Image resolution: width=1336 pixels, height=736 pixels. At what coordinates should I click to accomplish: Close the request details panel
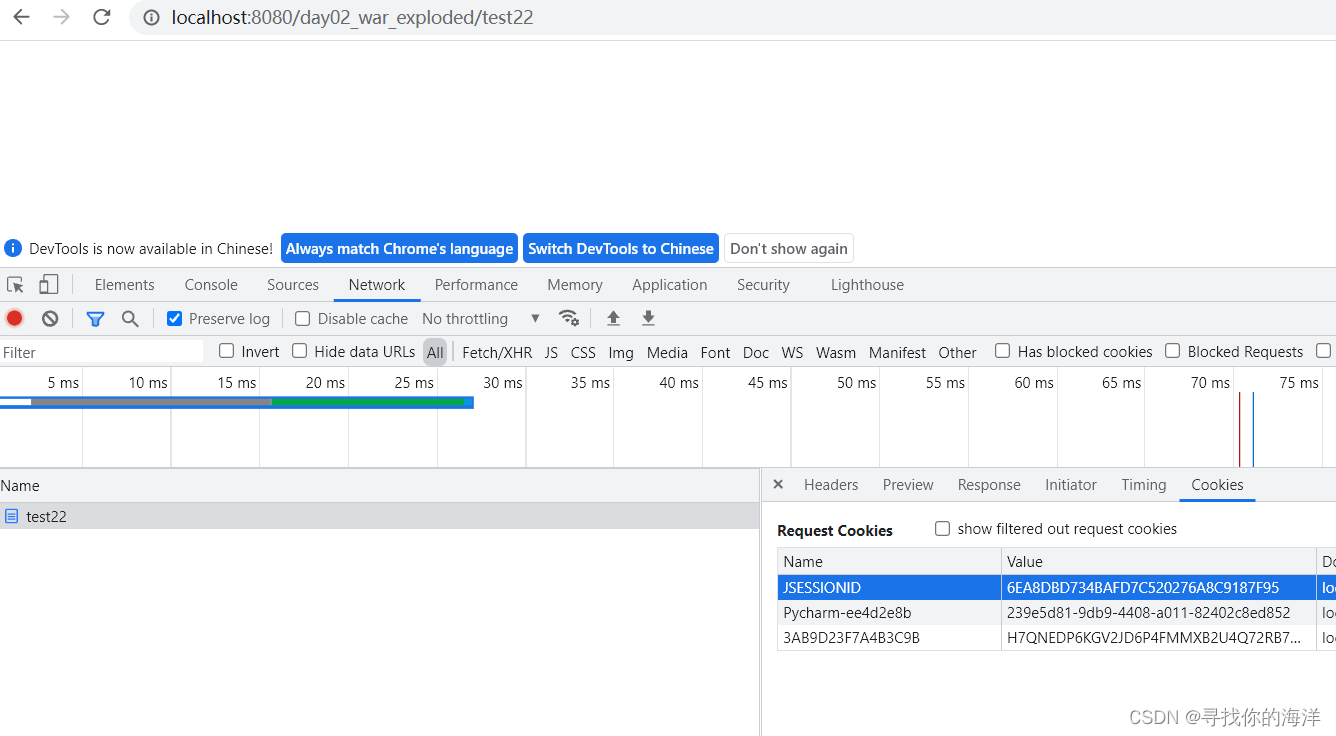pos(778,484)
